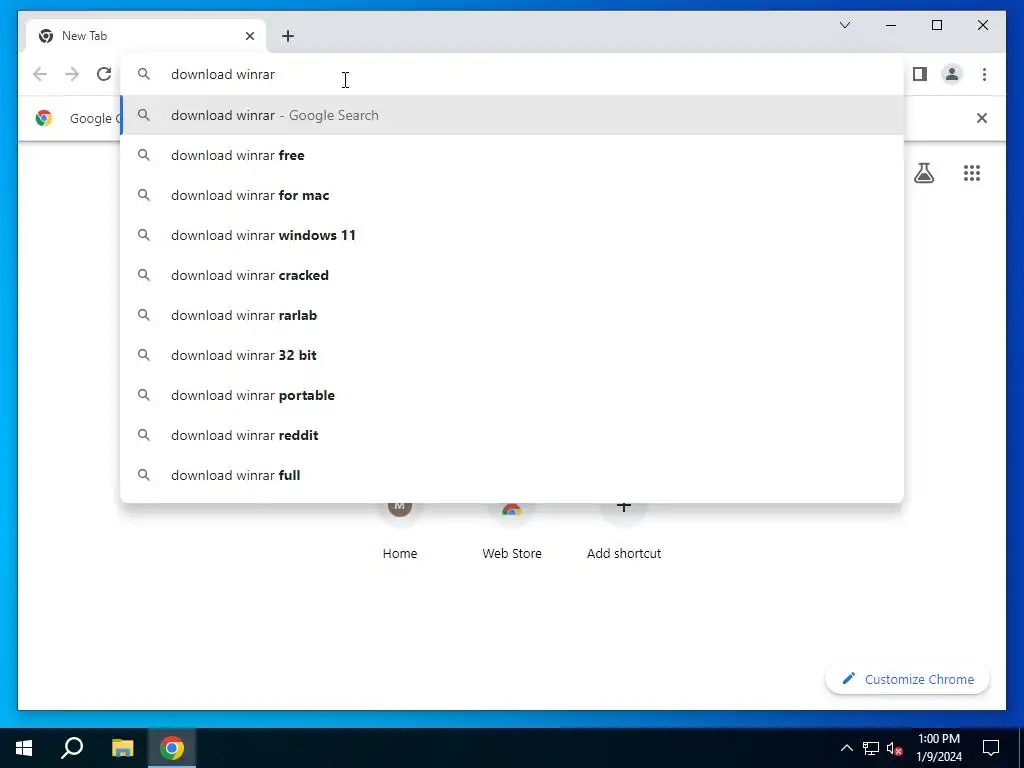1024x768 pixels.
Task: Select suggestion 'download winrar reddit'
Action: click(x=512, y=435)
